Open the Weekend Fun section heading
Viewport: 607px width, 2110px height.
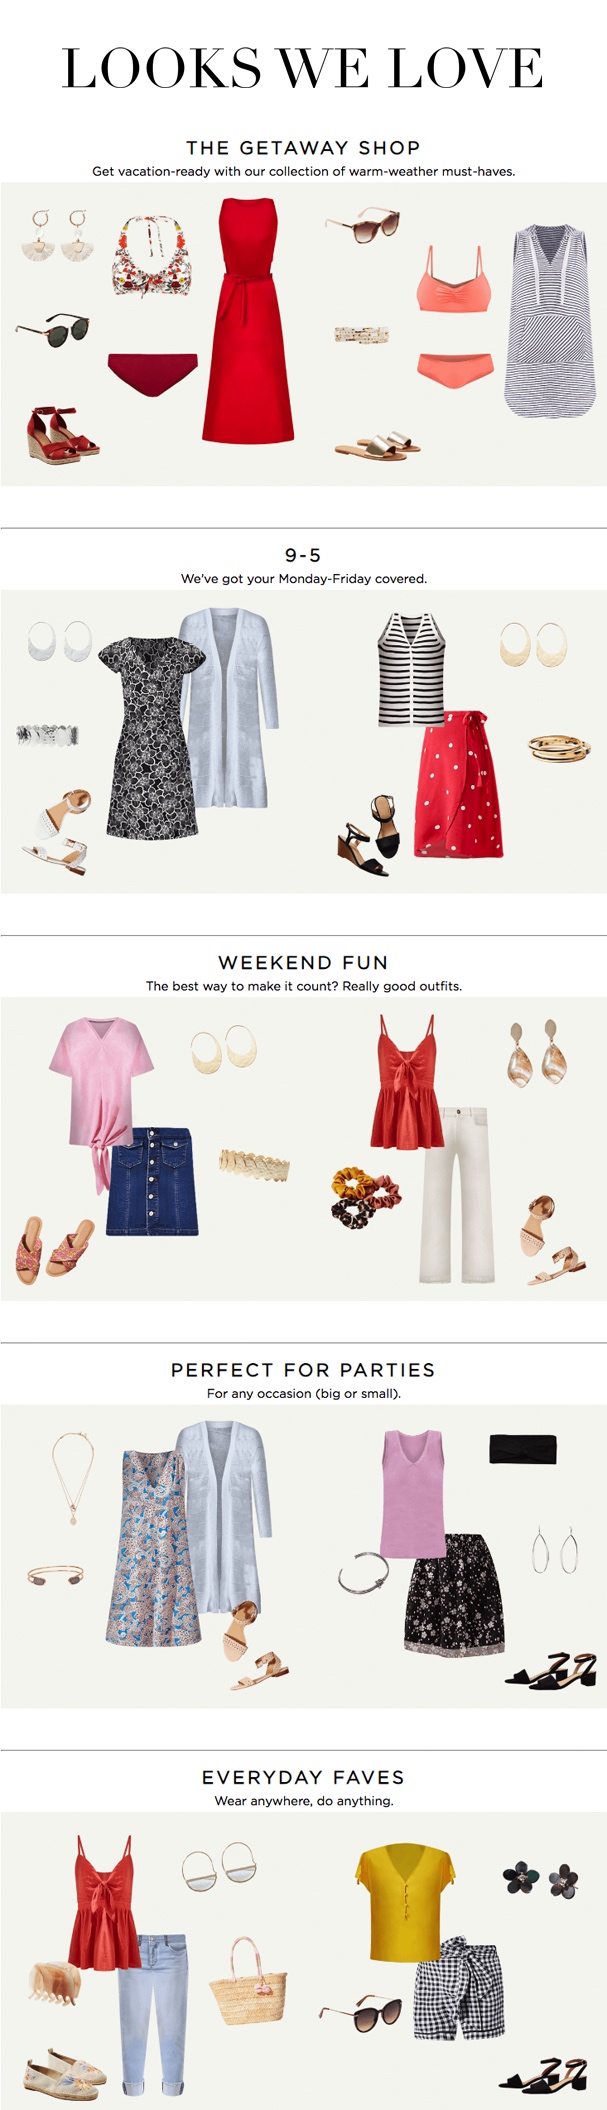303,962
